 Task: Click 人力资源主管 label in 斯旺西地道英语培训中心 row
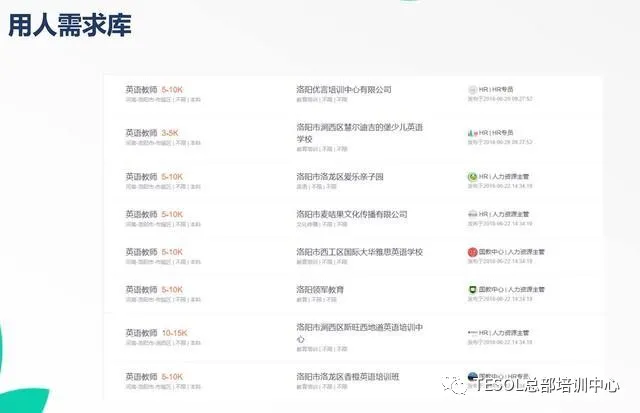[x=510, y=333]
